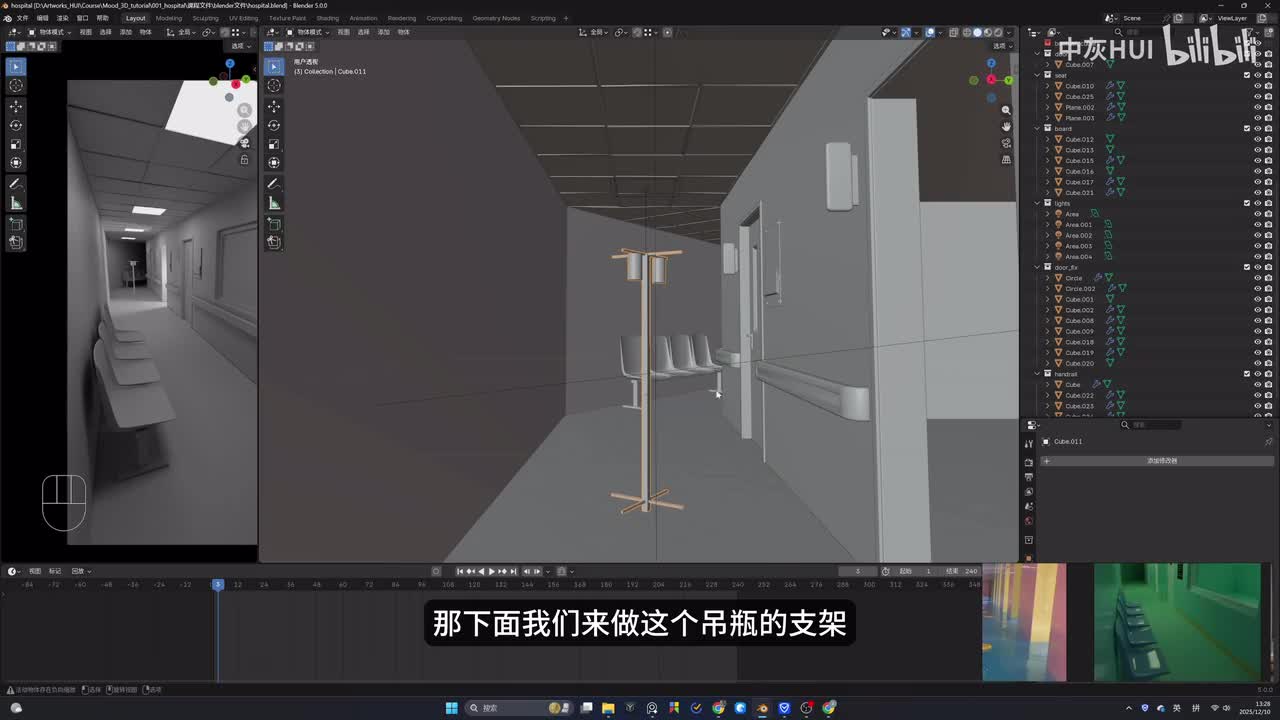Open Windows Start menu
1280x720 pixels.
tap(451, 708)
